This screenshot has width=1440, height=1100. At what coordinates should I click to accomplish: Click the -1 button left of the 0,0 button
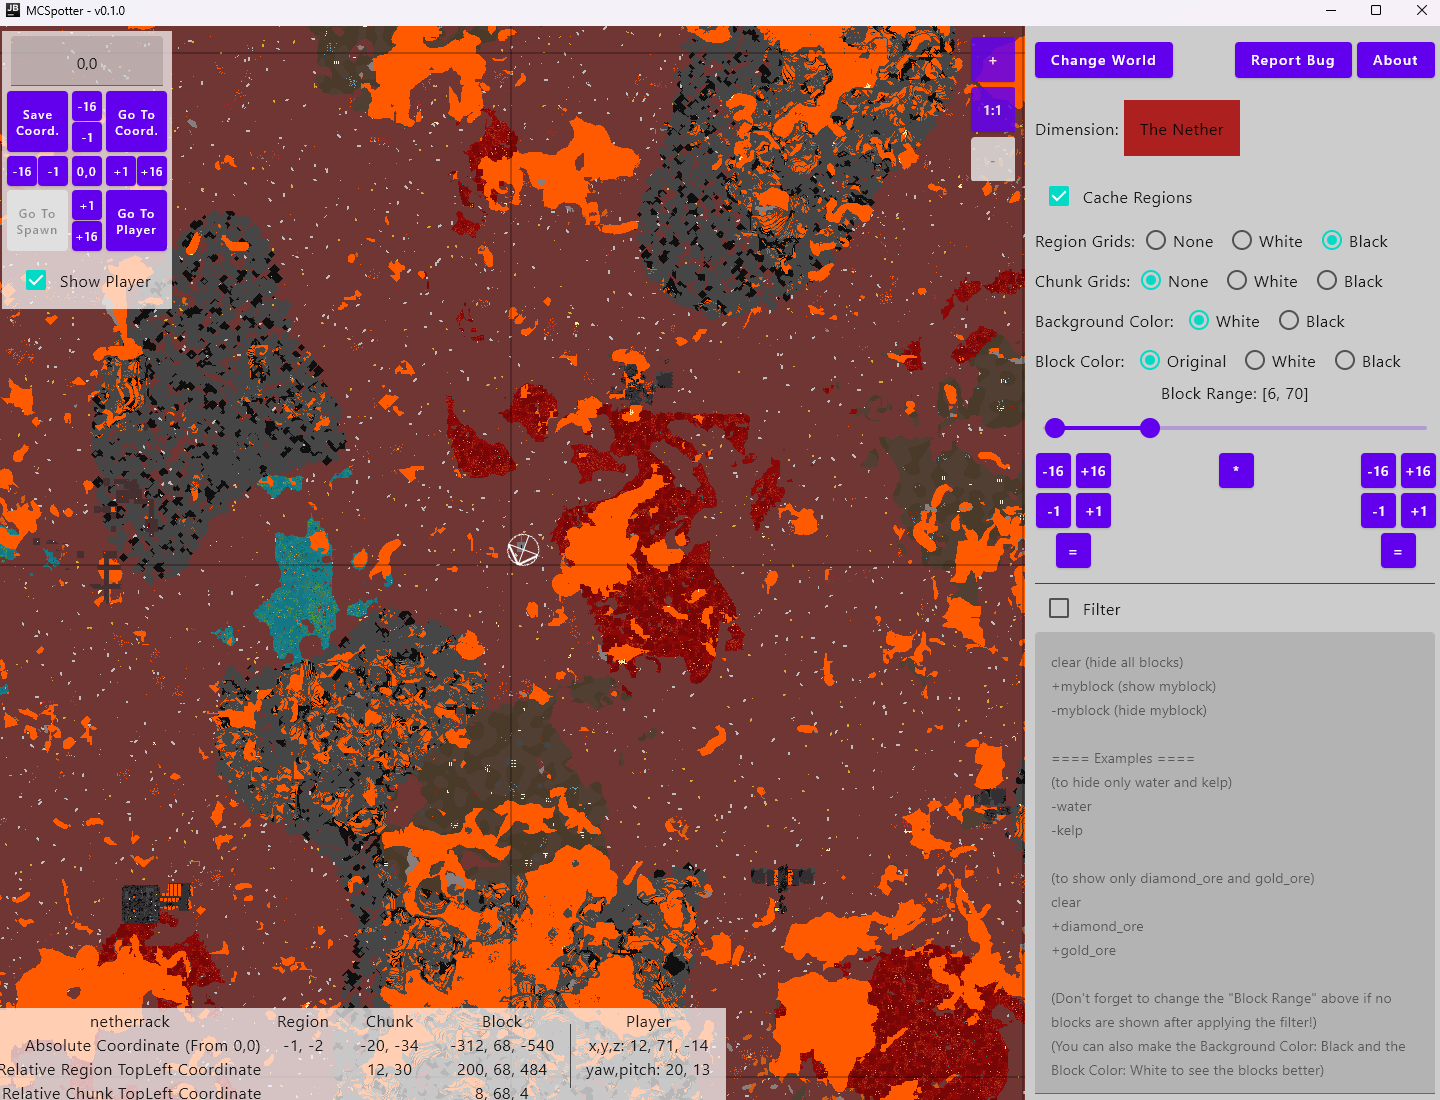(x=54, y=172)
